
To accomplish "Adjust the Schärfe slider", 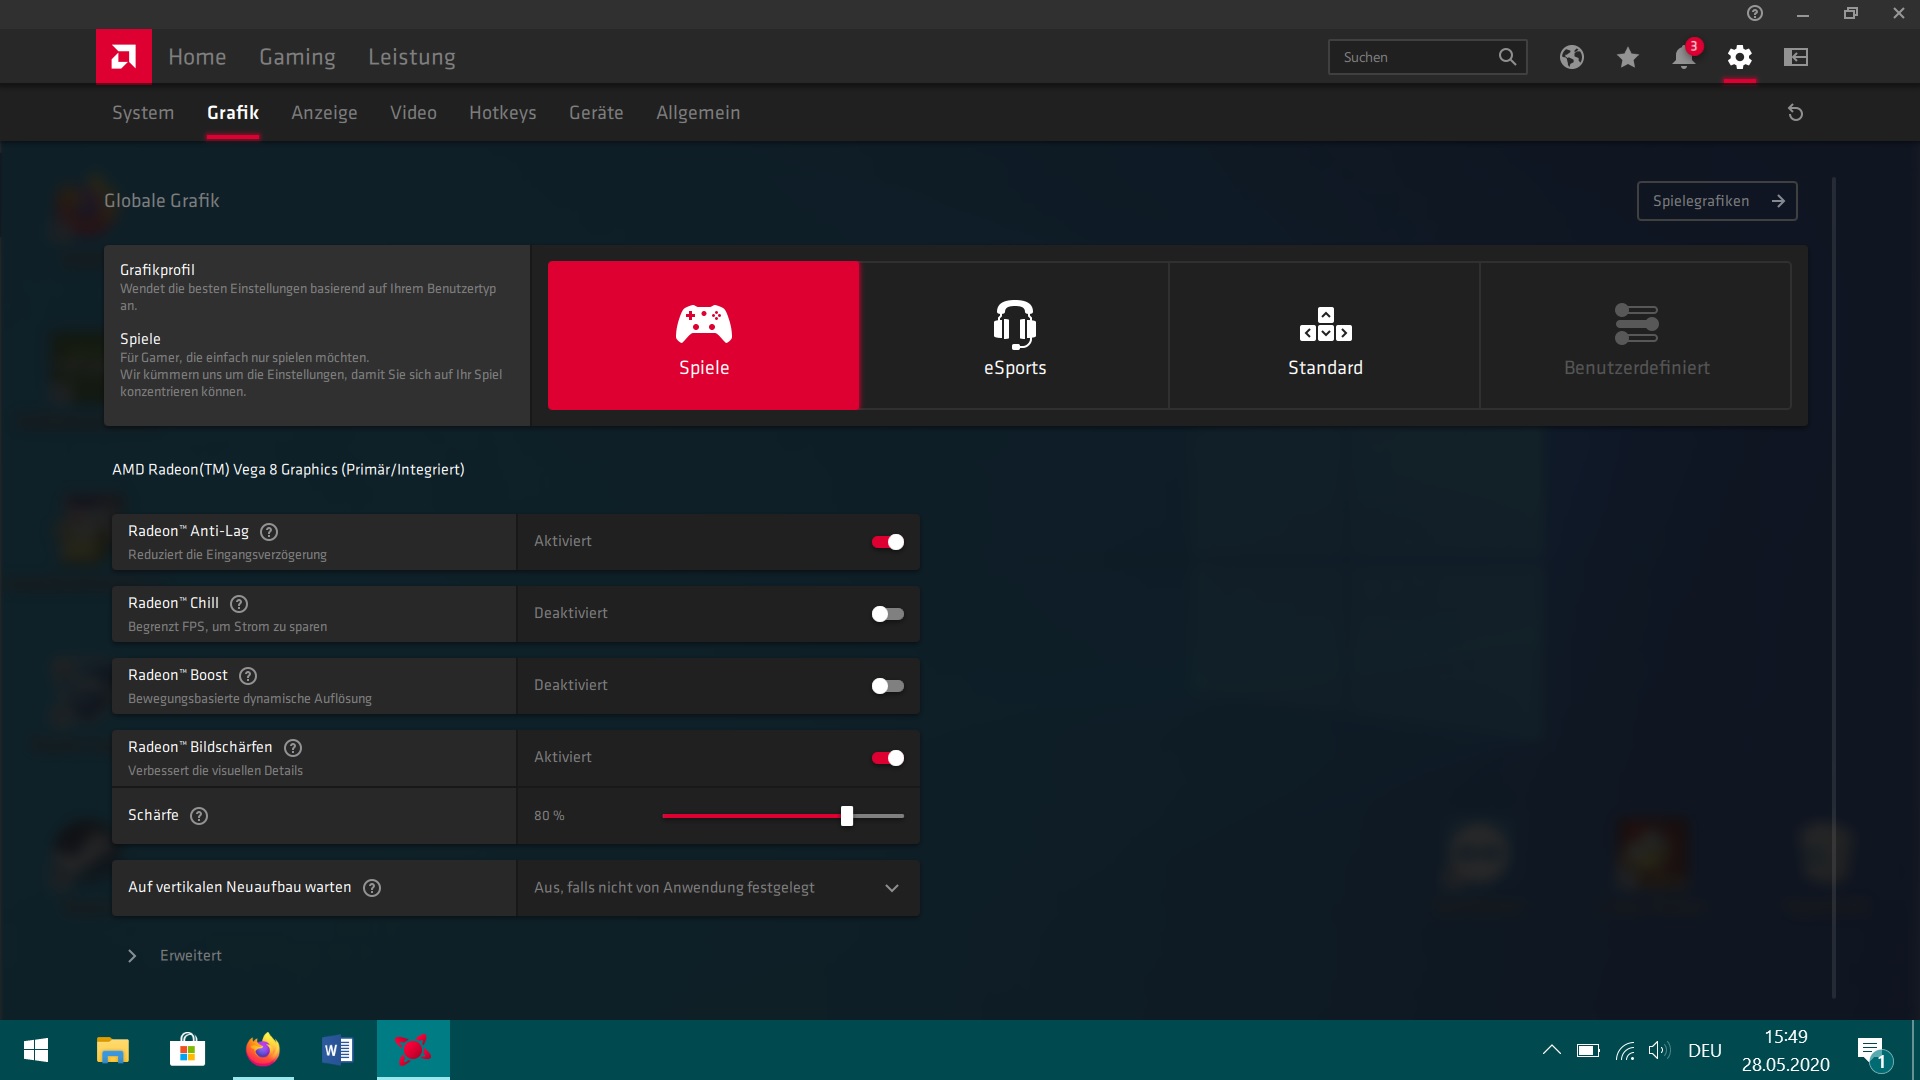I will [847, 816].
